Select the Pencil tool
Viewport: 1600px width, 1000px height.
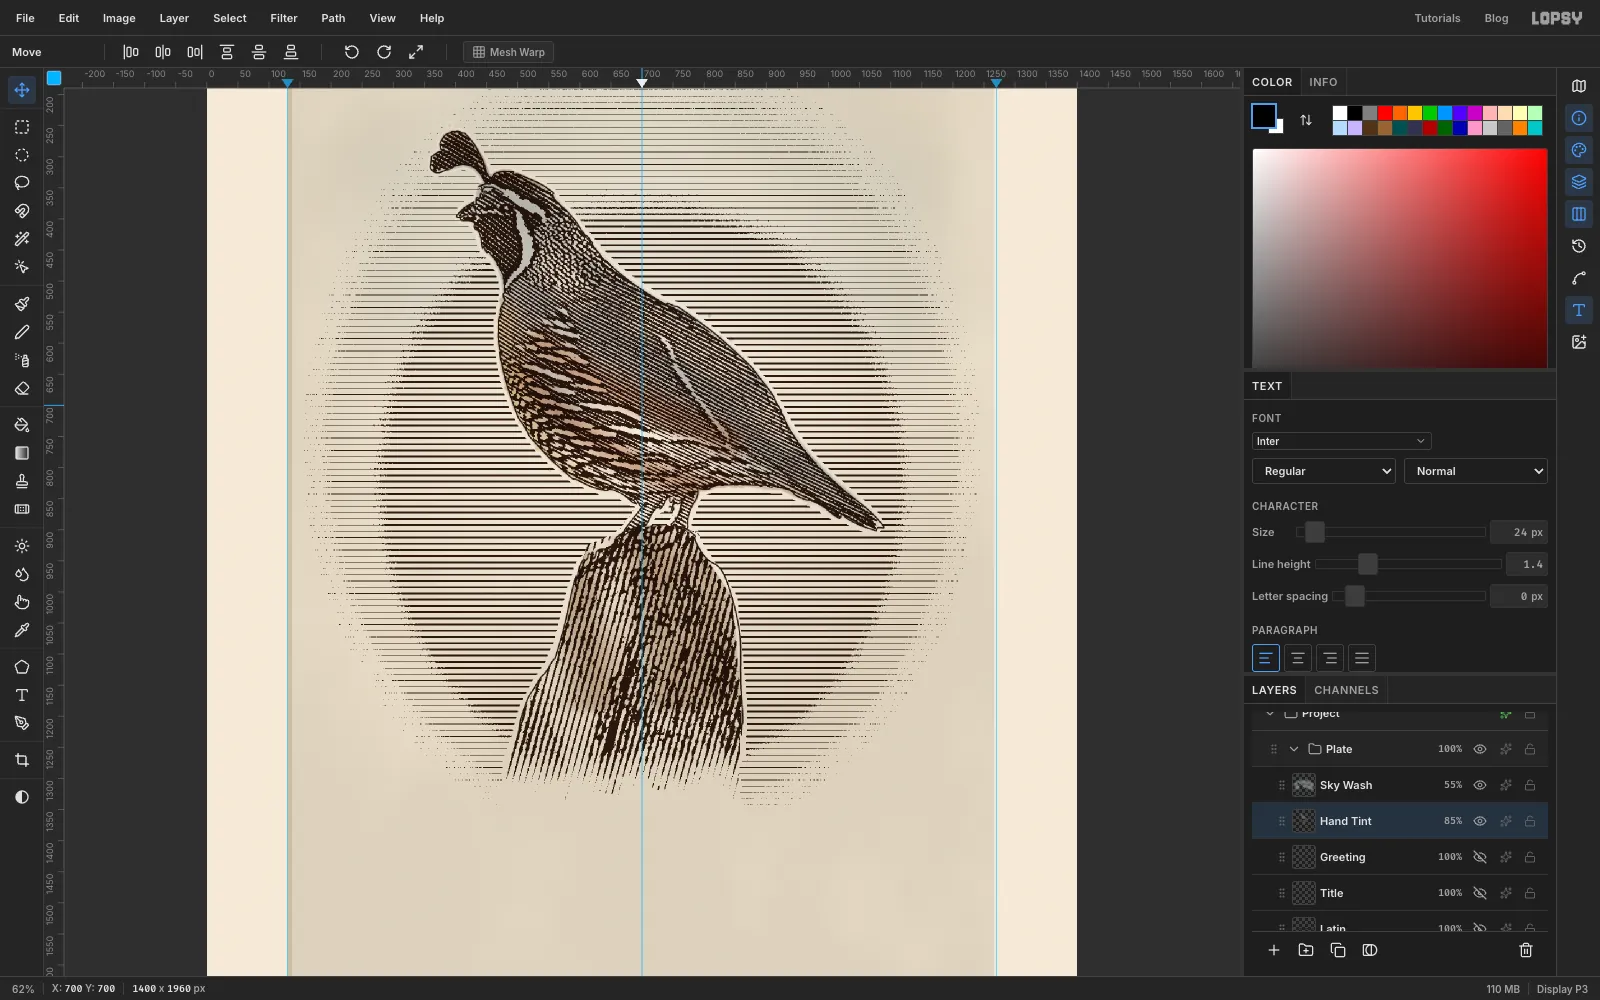(21, 332)
